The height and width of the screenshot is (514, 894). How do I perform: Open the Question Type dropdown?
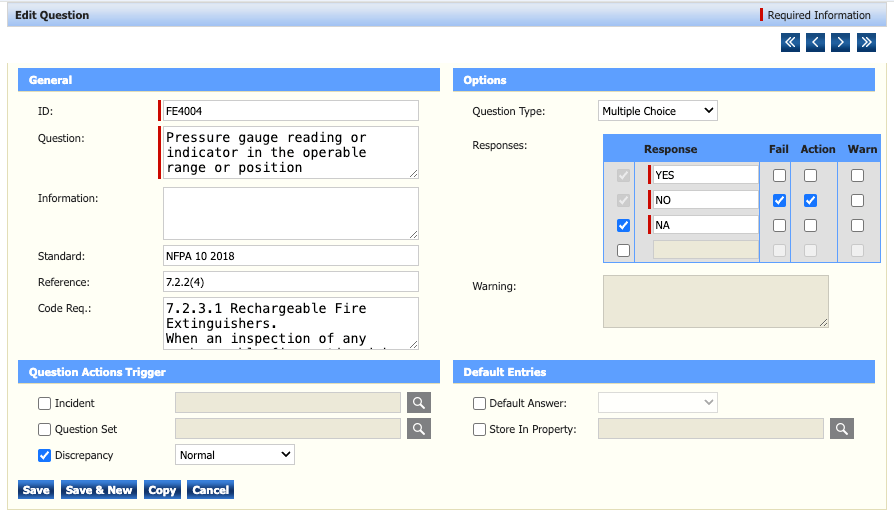pos(657,111)
